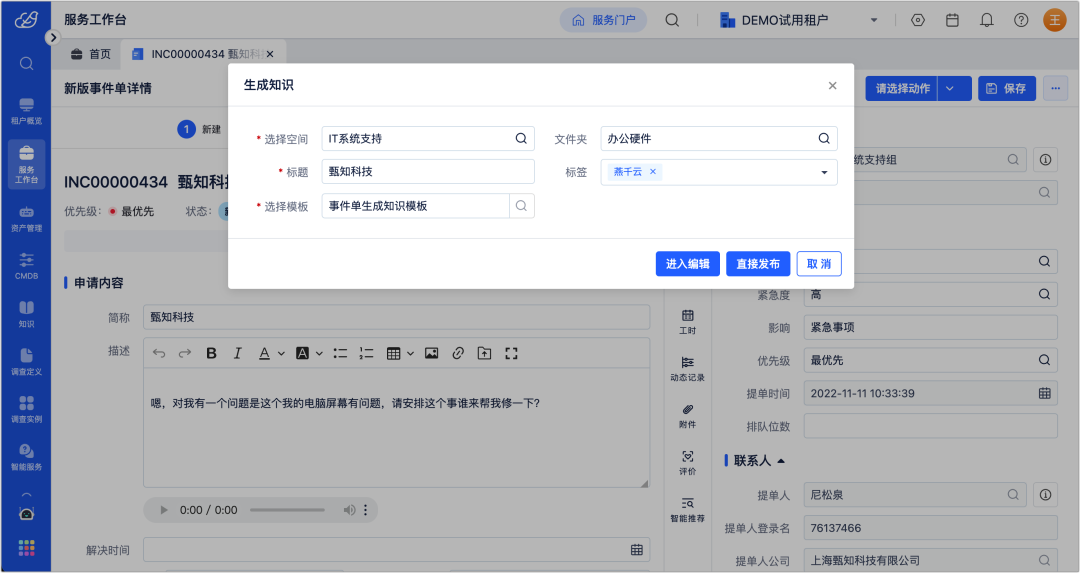
Task: Expand the 标签 dropdown arrow
Action: pos(824,172)
